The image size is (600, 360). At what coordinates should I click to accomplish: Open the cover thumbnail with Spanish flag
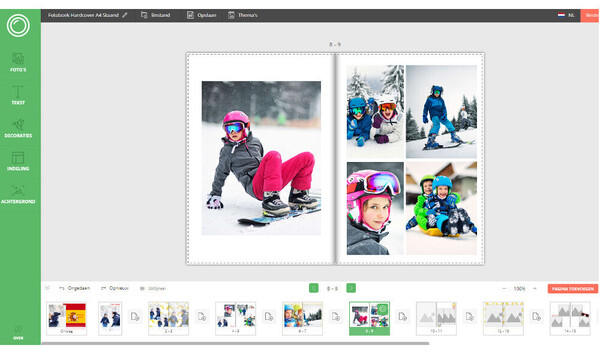67,318
